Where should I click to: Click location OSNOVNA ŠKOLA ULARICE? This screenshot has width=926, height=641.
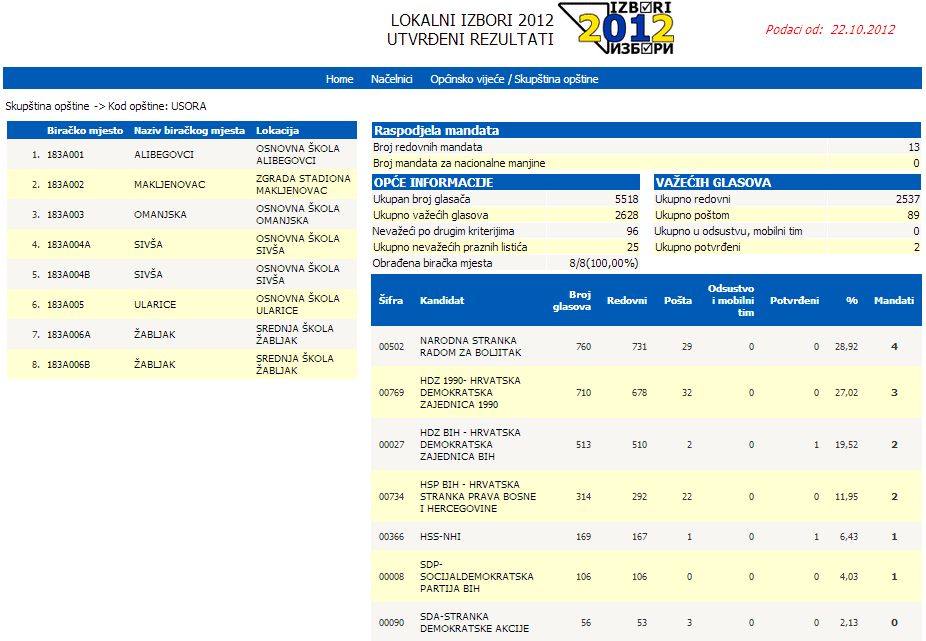(x=298, y=304)
